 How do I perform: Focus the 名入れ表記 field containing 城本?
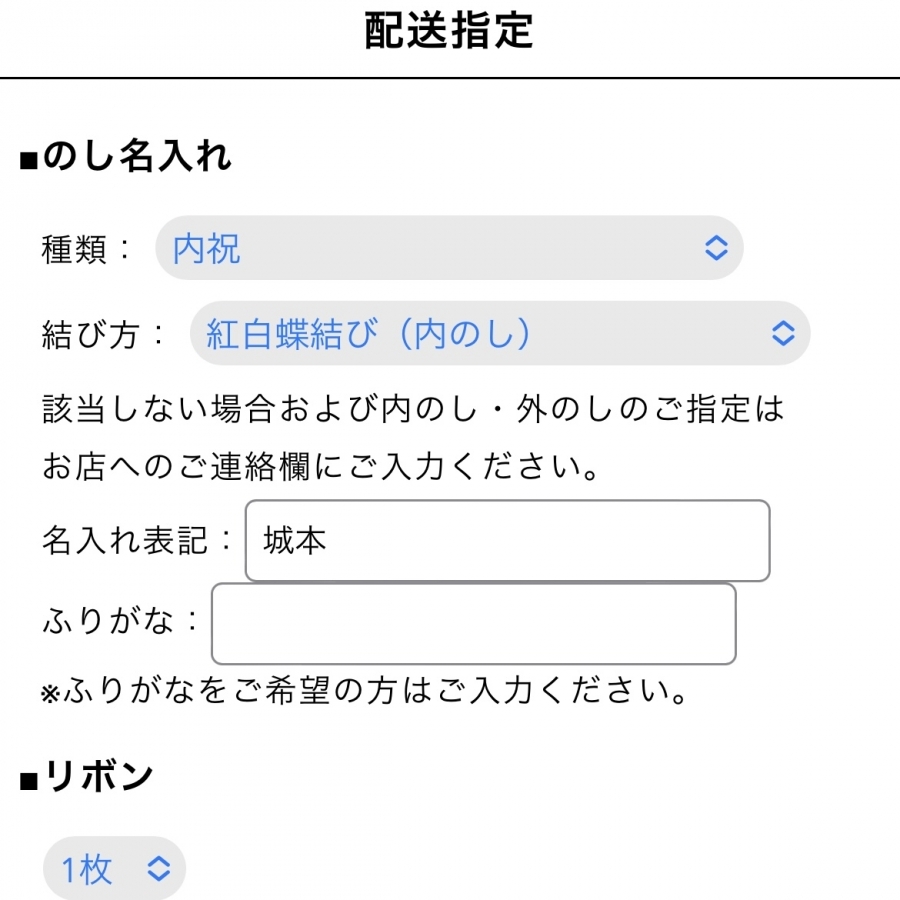(x=507, y=541)
